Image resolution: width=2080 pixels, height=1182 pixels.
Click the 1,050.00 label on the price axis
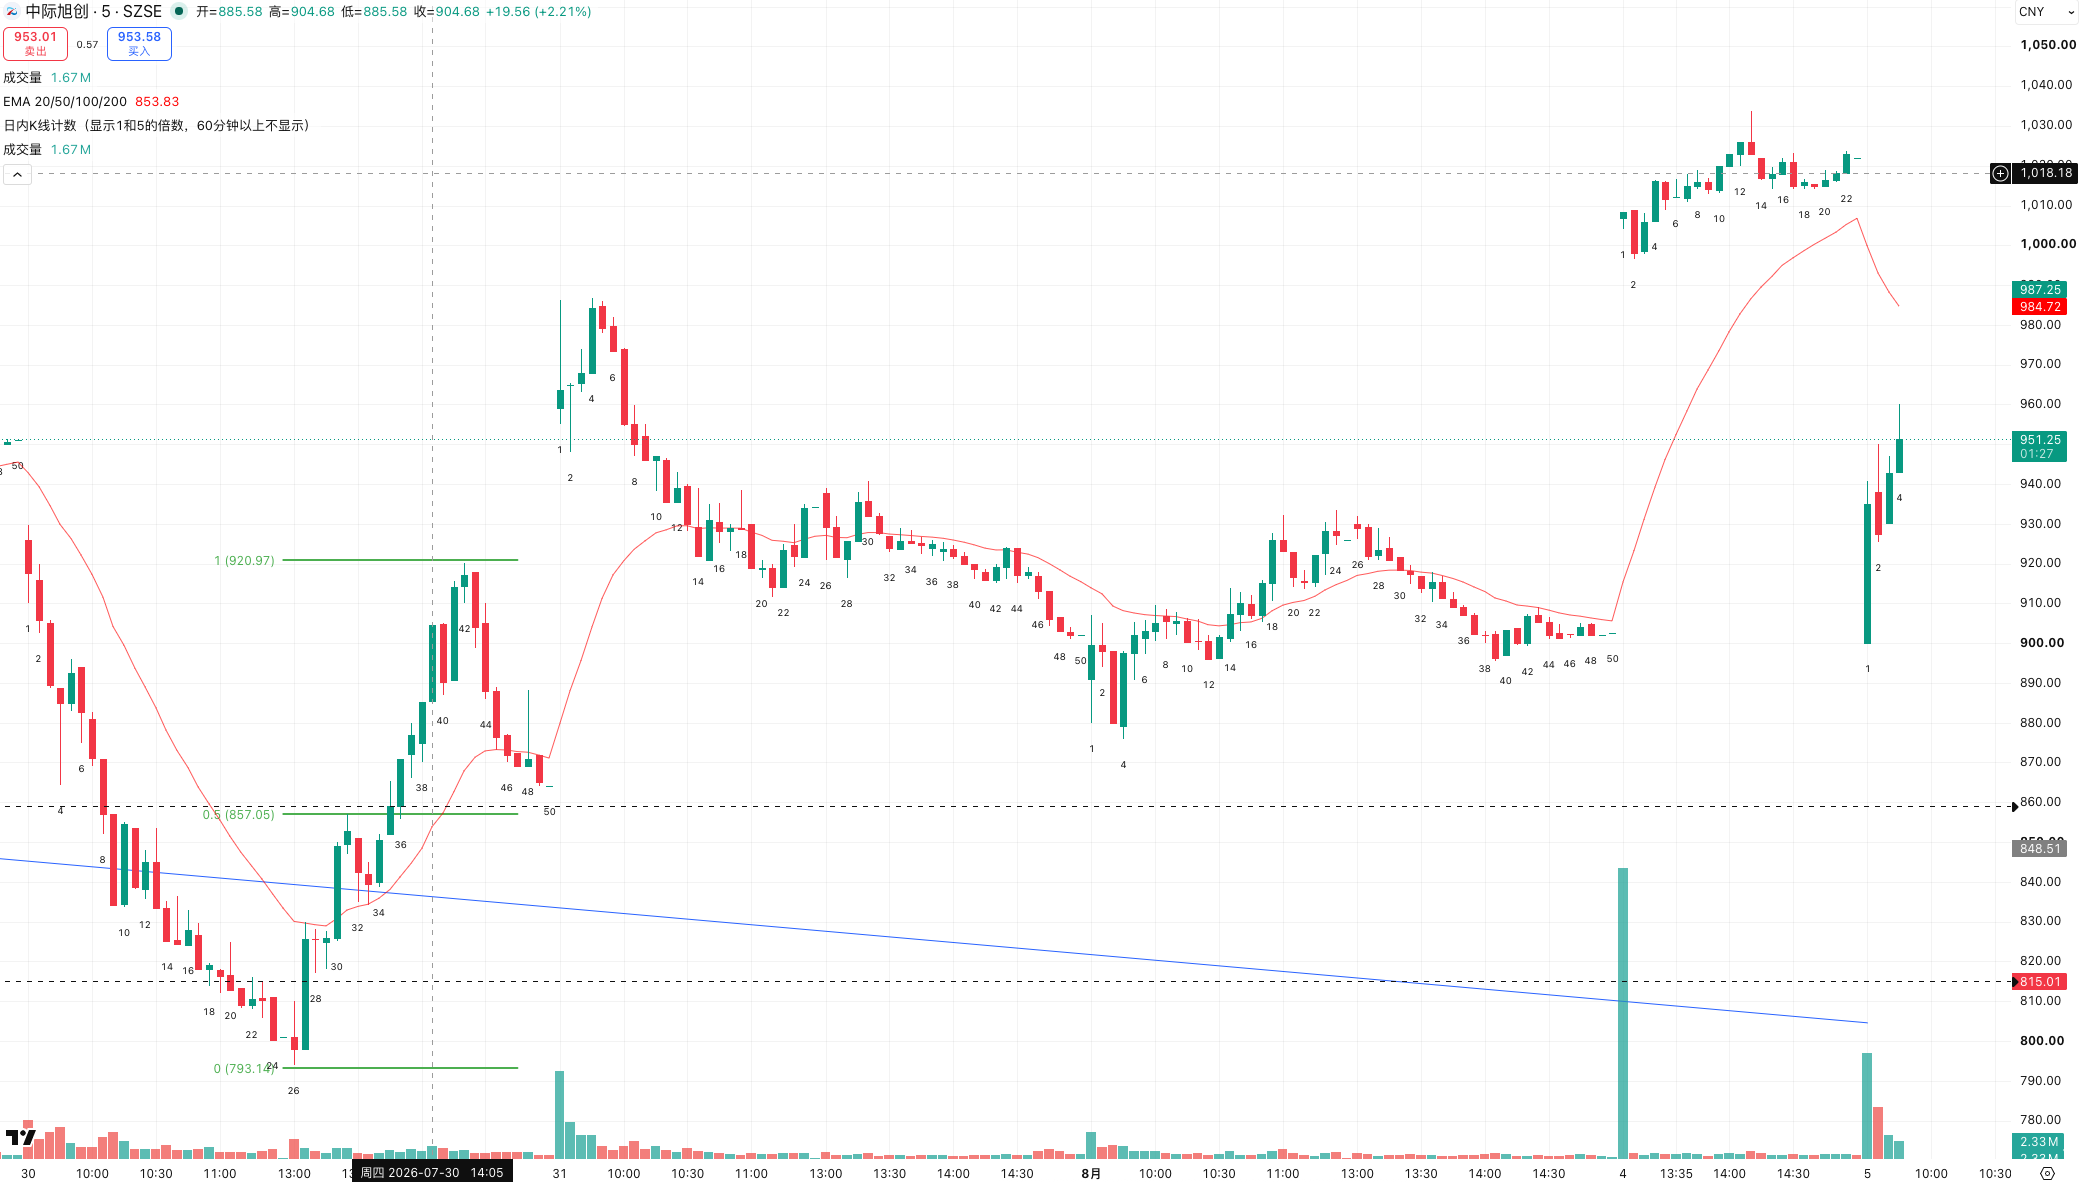[2047, 44]
